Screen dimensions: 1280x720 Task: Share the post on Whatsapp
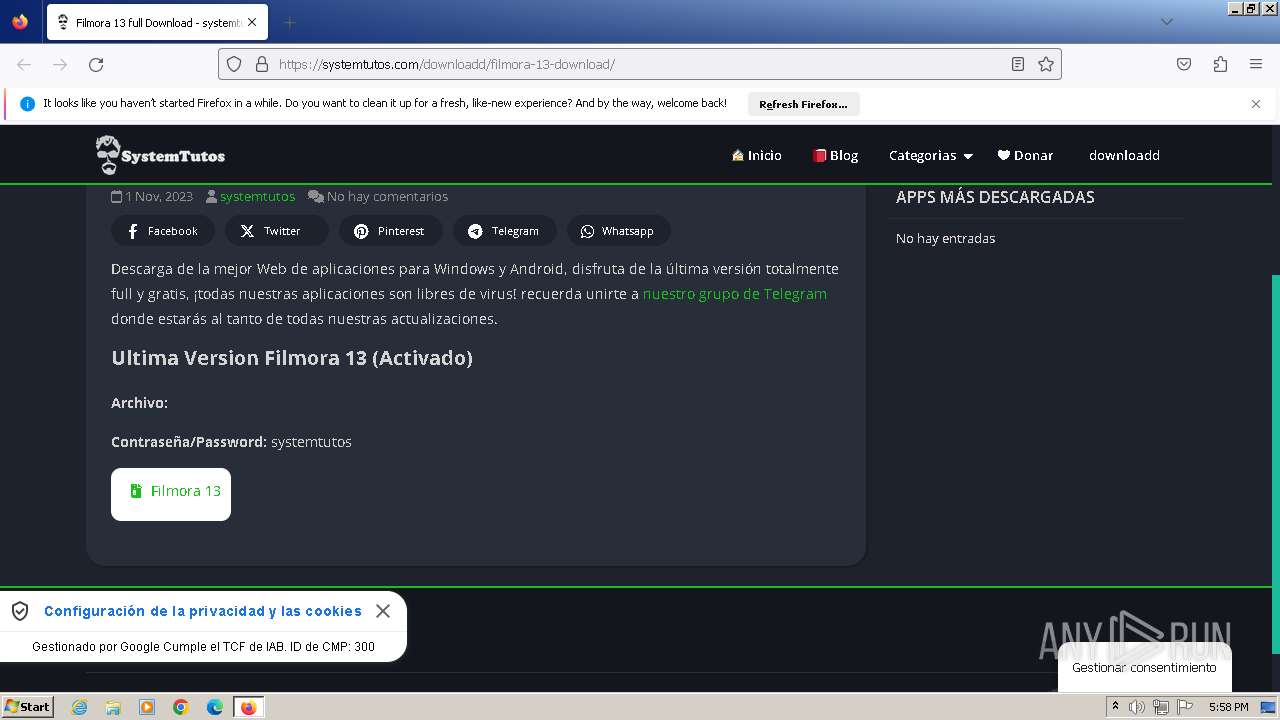pos(619,231)
